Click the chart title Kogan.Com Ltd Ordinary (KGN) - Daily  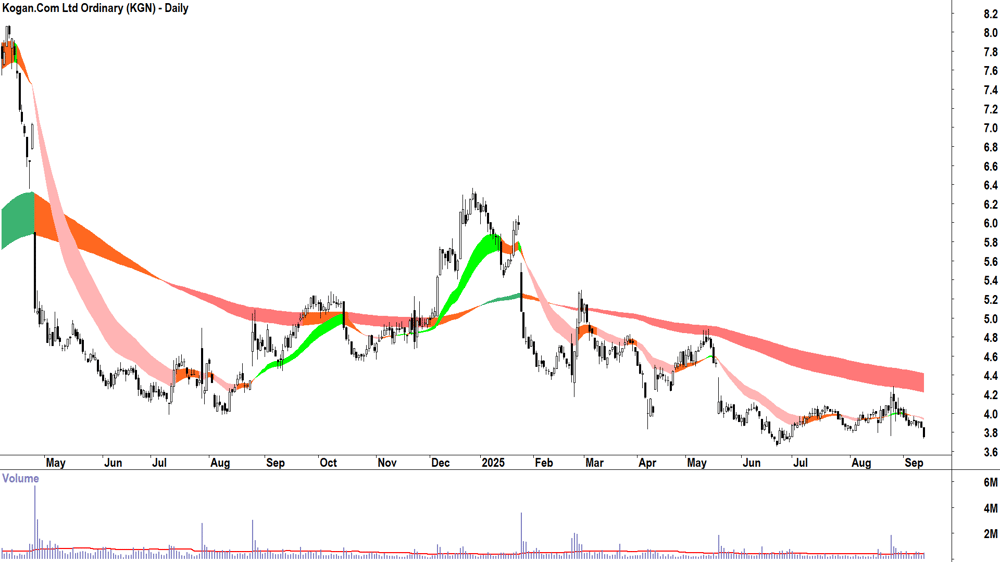coord(95,8)
